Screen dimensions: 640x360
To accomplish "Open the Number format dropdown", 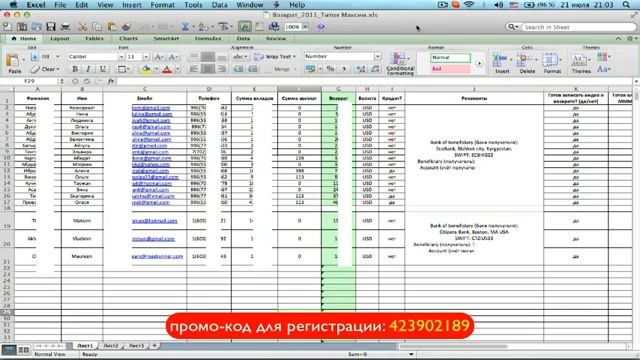I will (x=378, y=56).
